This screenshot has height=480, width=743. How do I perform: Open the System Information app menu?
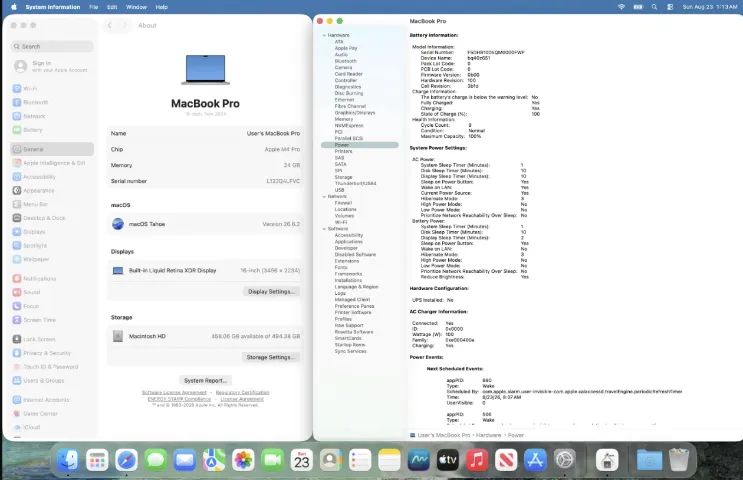pyautogui.click(x=53, y=7)
